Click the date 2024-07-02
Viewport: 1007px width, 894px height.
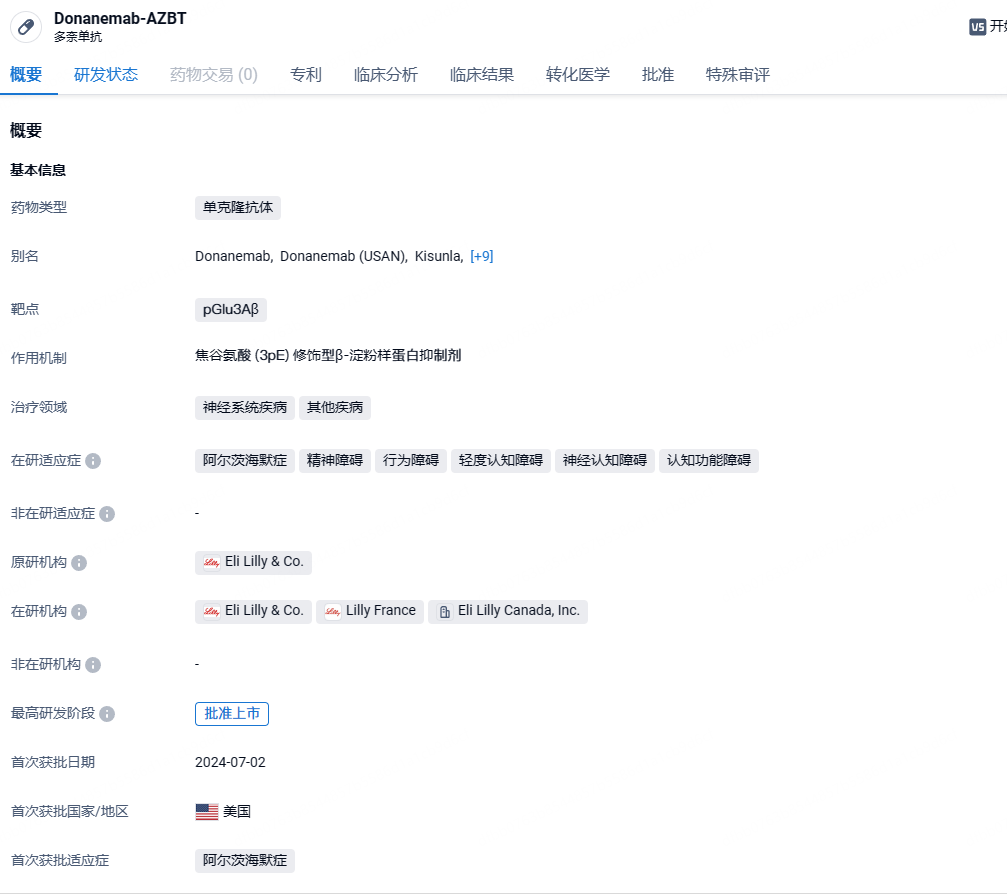click(x=231, y=762)
